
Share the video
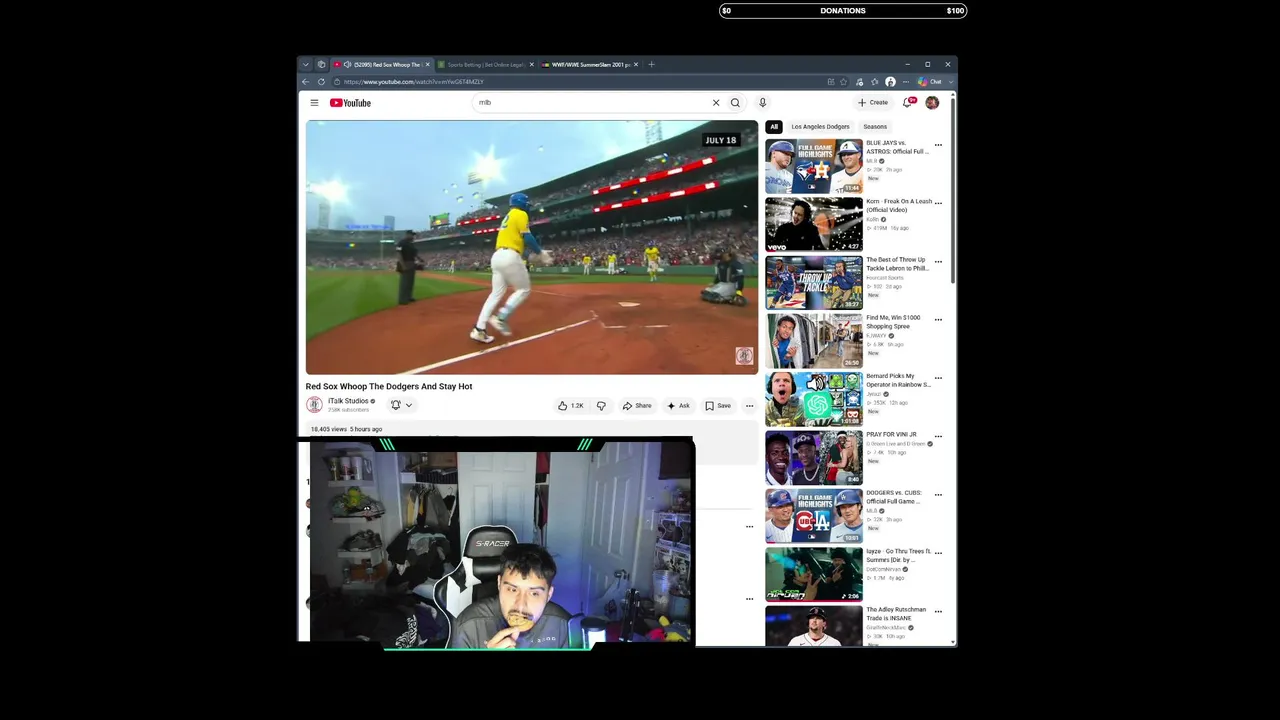(x=637, y=406)
